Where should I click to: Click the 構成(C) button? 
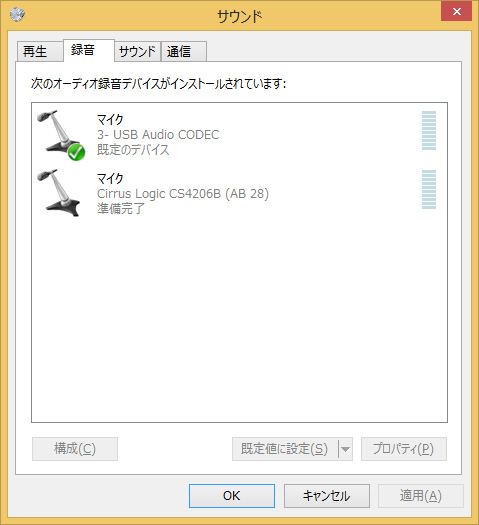pyautogui.click(x=75, y=449)
